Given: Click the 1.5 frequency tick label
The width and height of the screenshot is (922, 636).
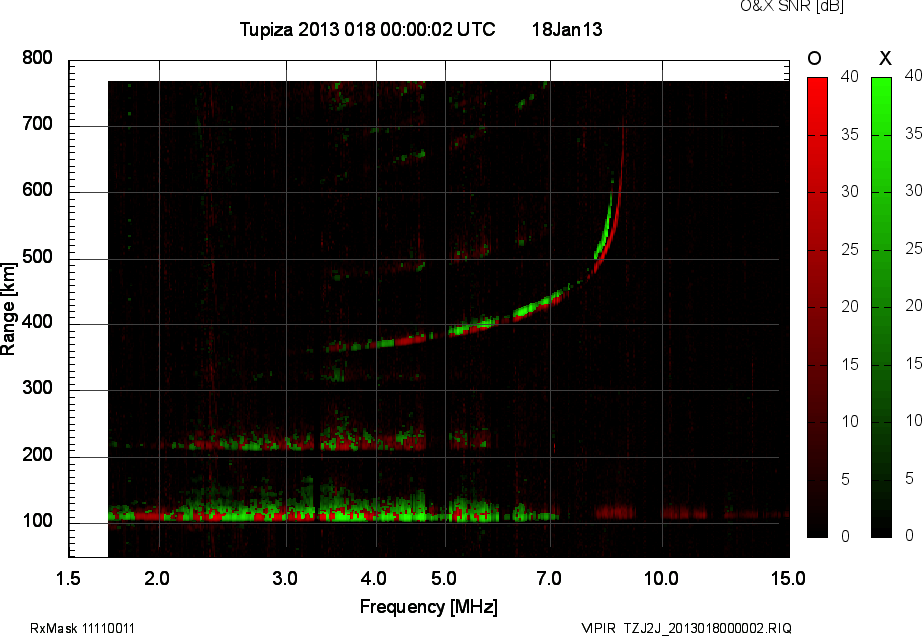Looking at the screenshot, I should point(68,578).
